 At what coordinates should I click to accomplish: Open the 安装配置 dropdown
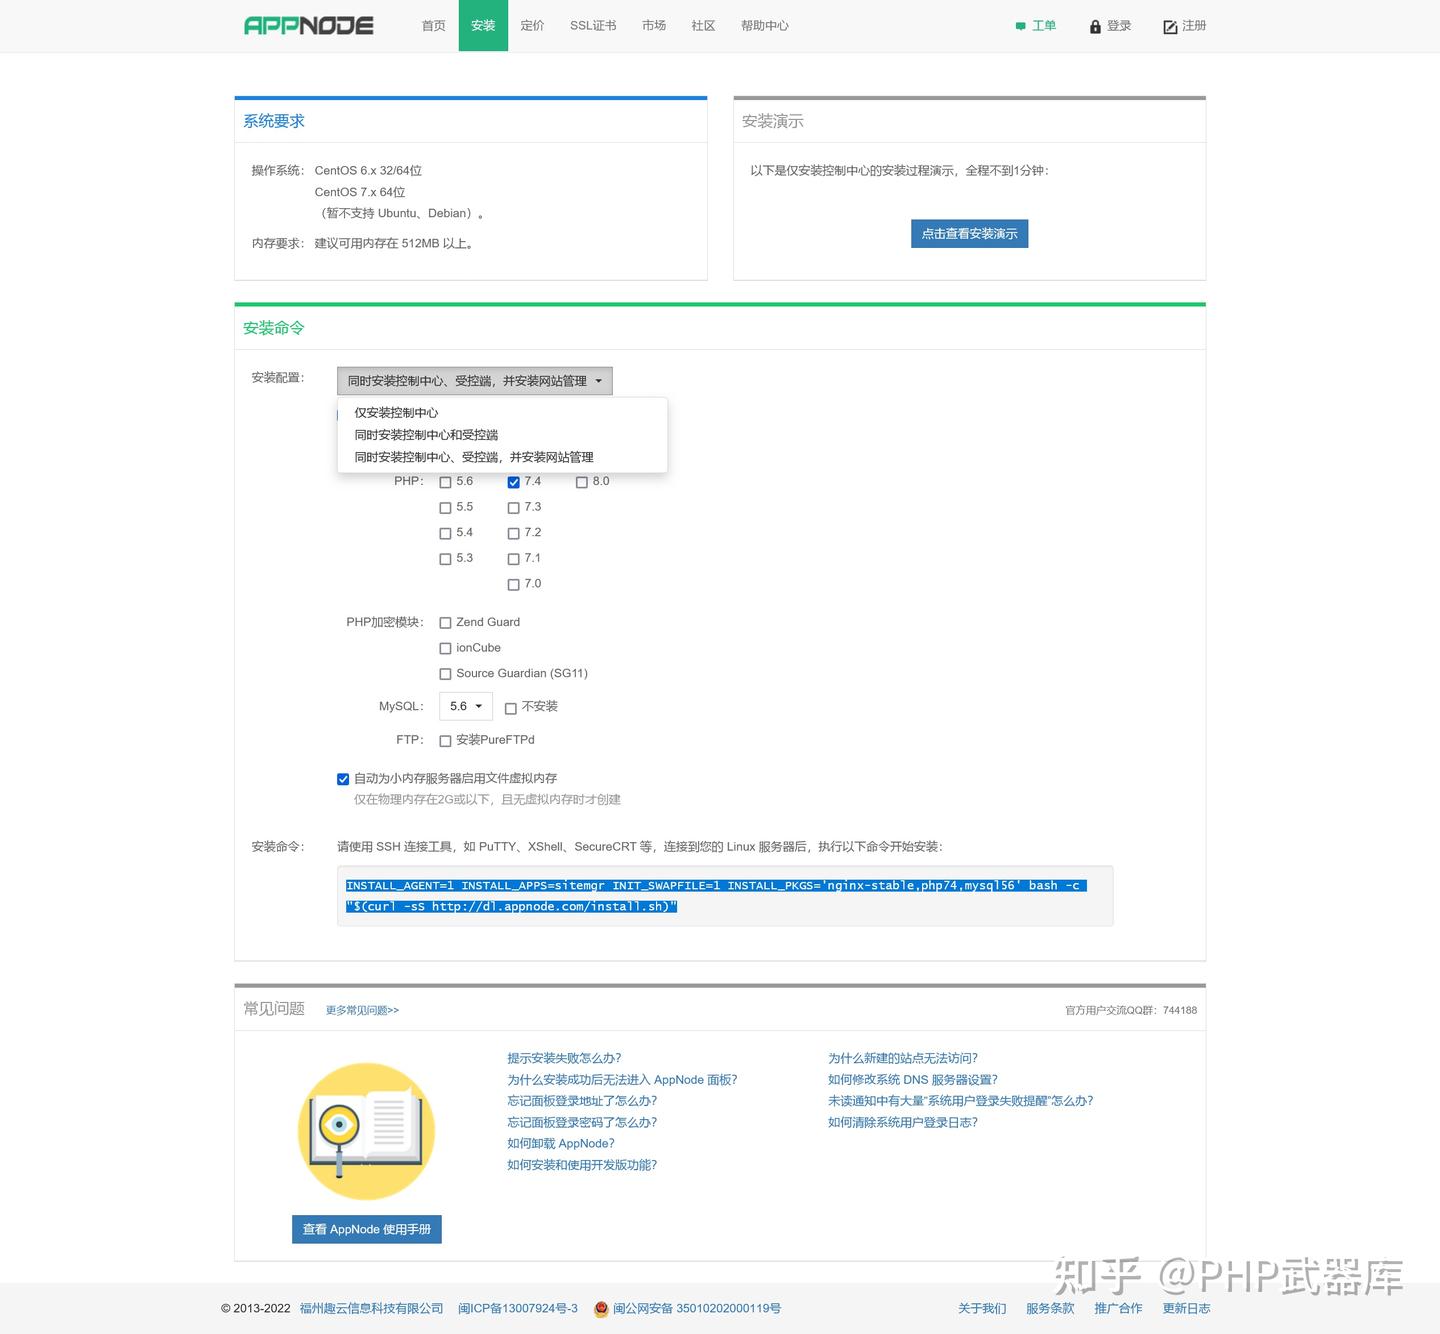[x=475, y=380]
